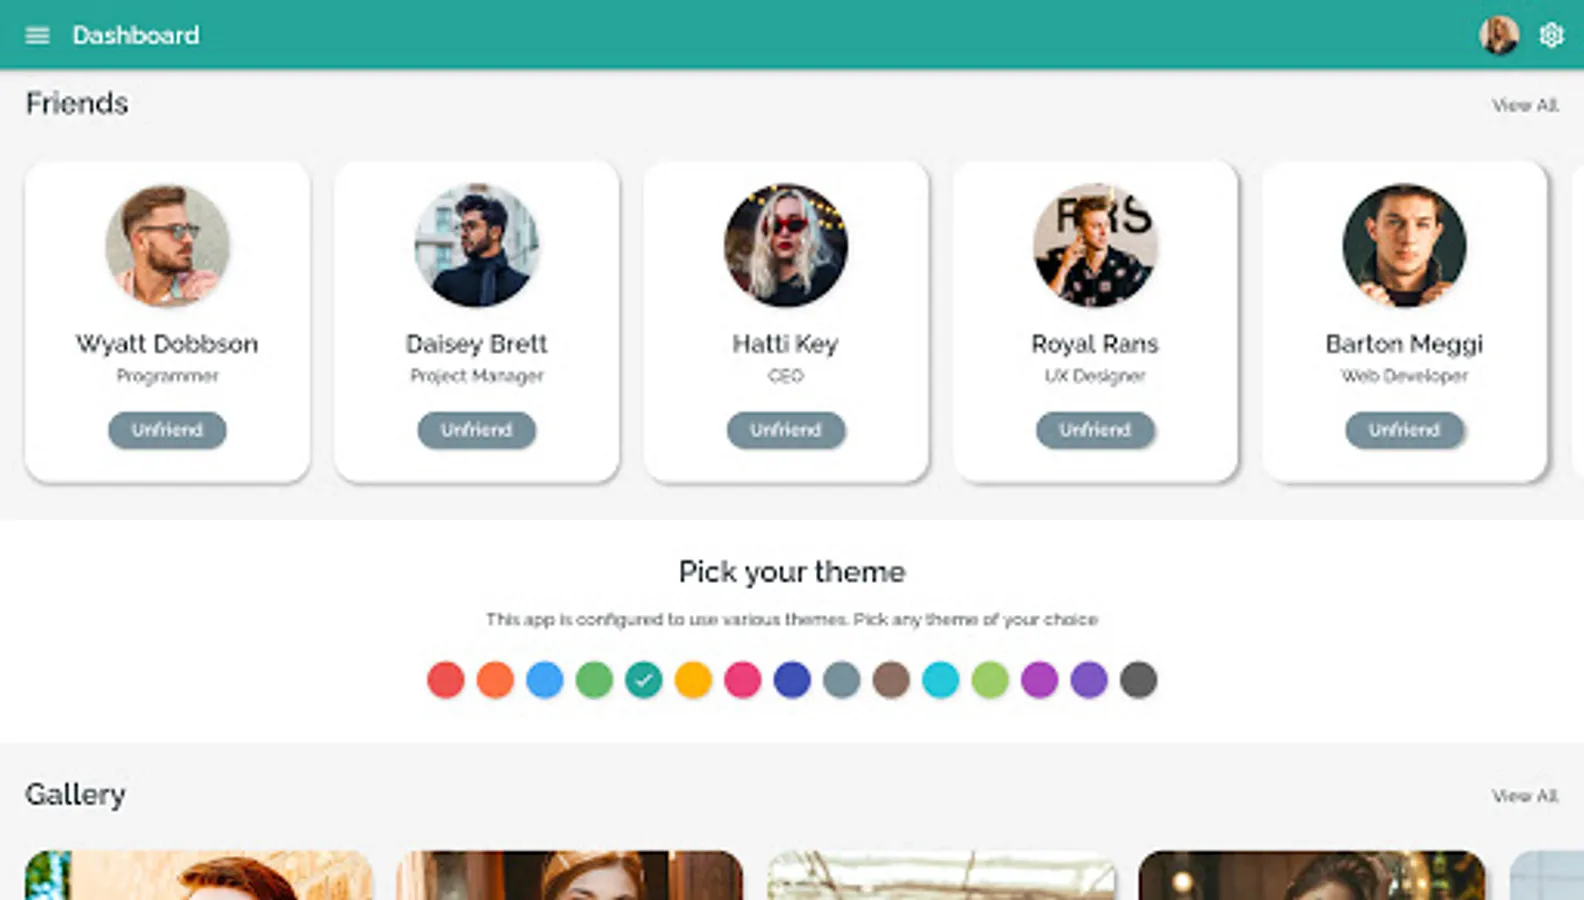Open the settings gear icon
The width and height of the screenshot is (1584, 900).
click(1551, 35)
